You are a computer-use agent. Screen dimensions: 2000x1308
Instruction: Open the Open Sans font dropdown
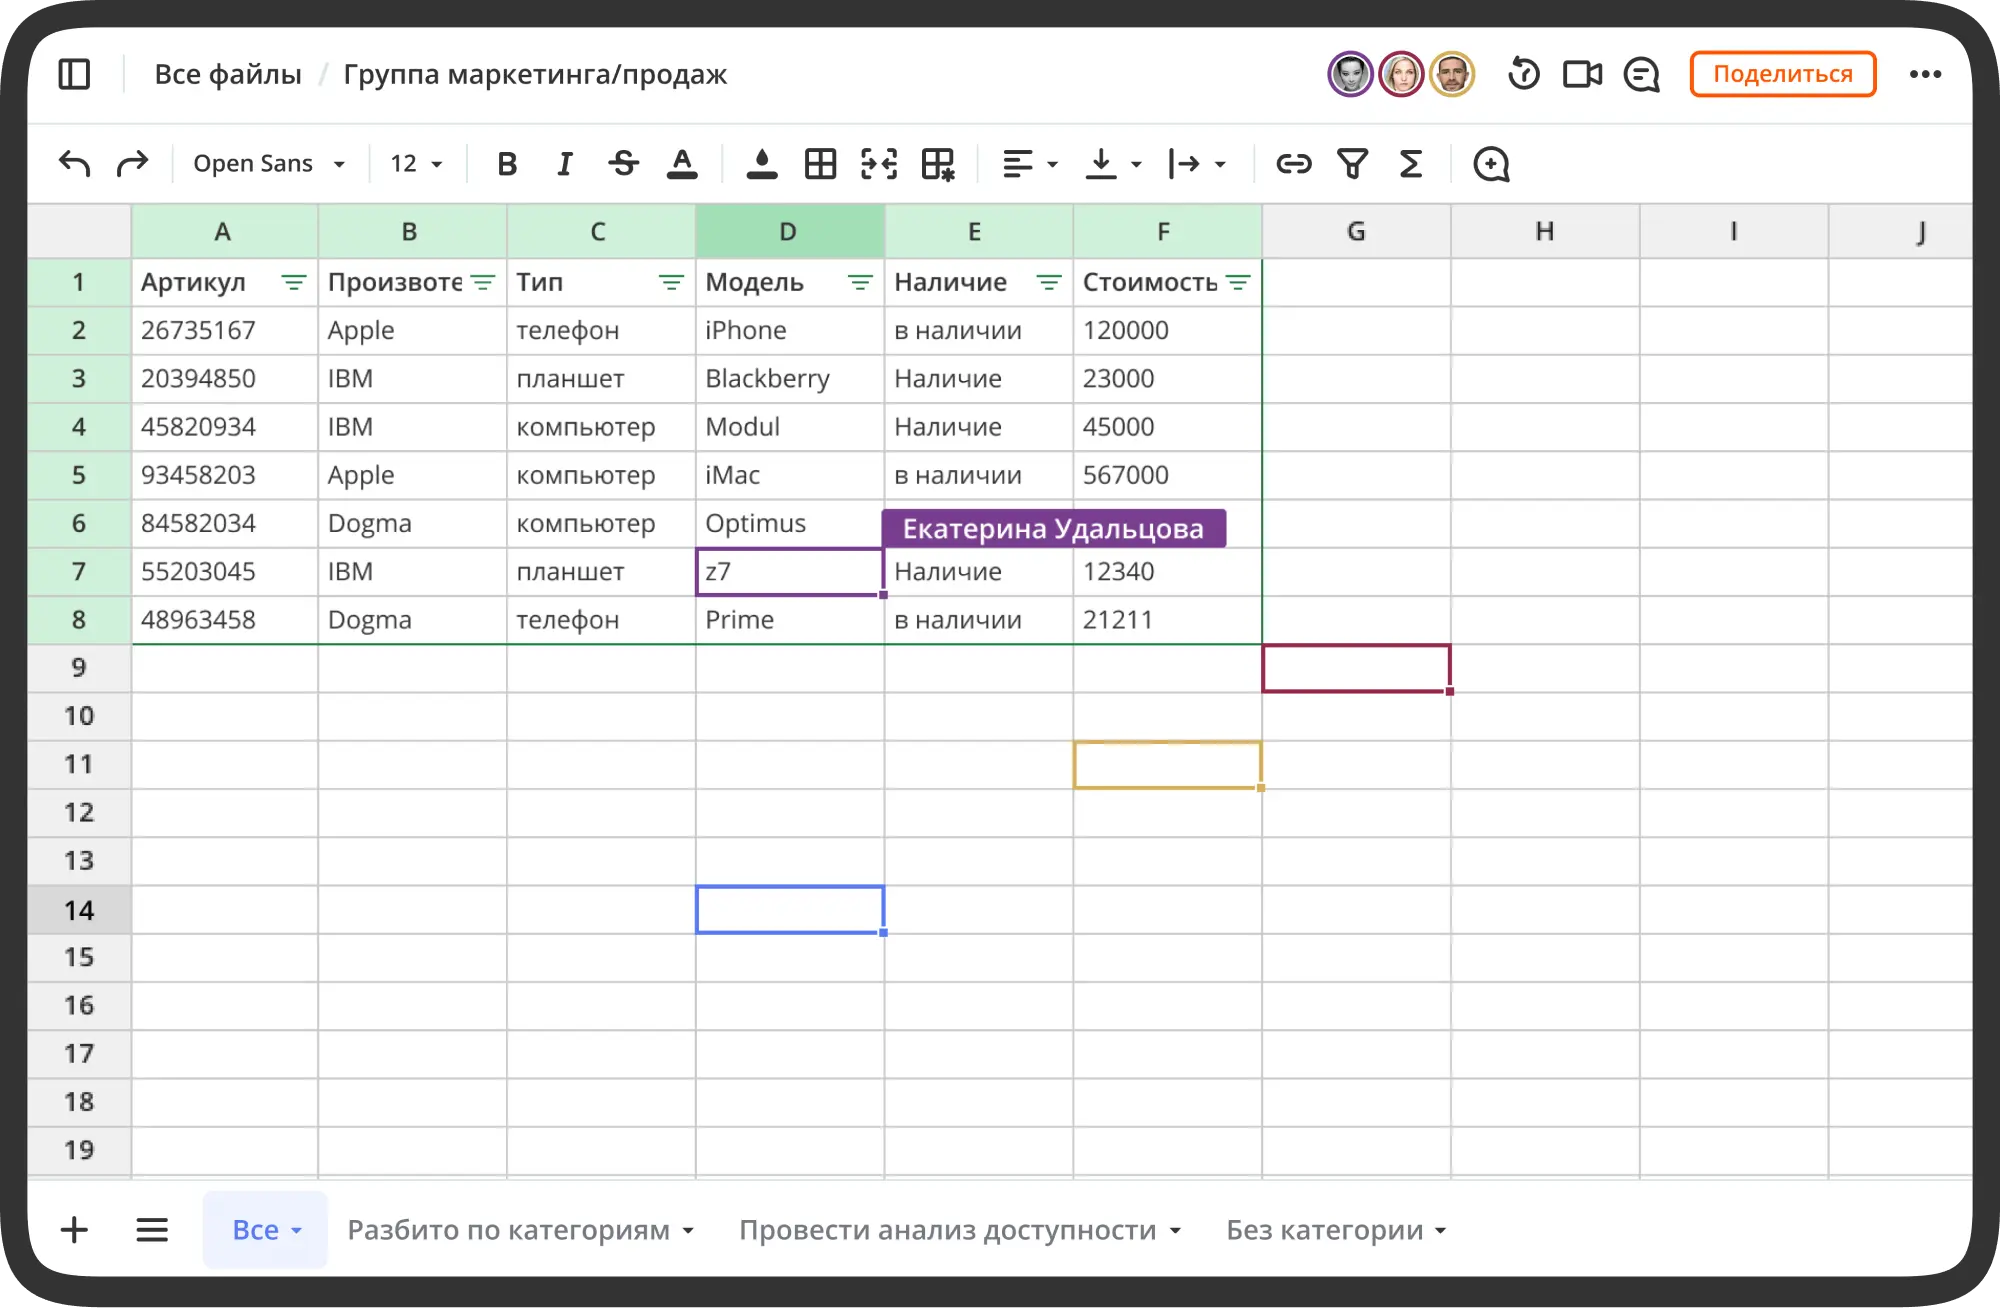click(268, 163)
